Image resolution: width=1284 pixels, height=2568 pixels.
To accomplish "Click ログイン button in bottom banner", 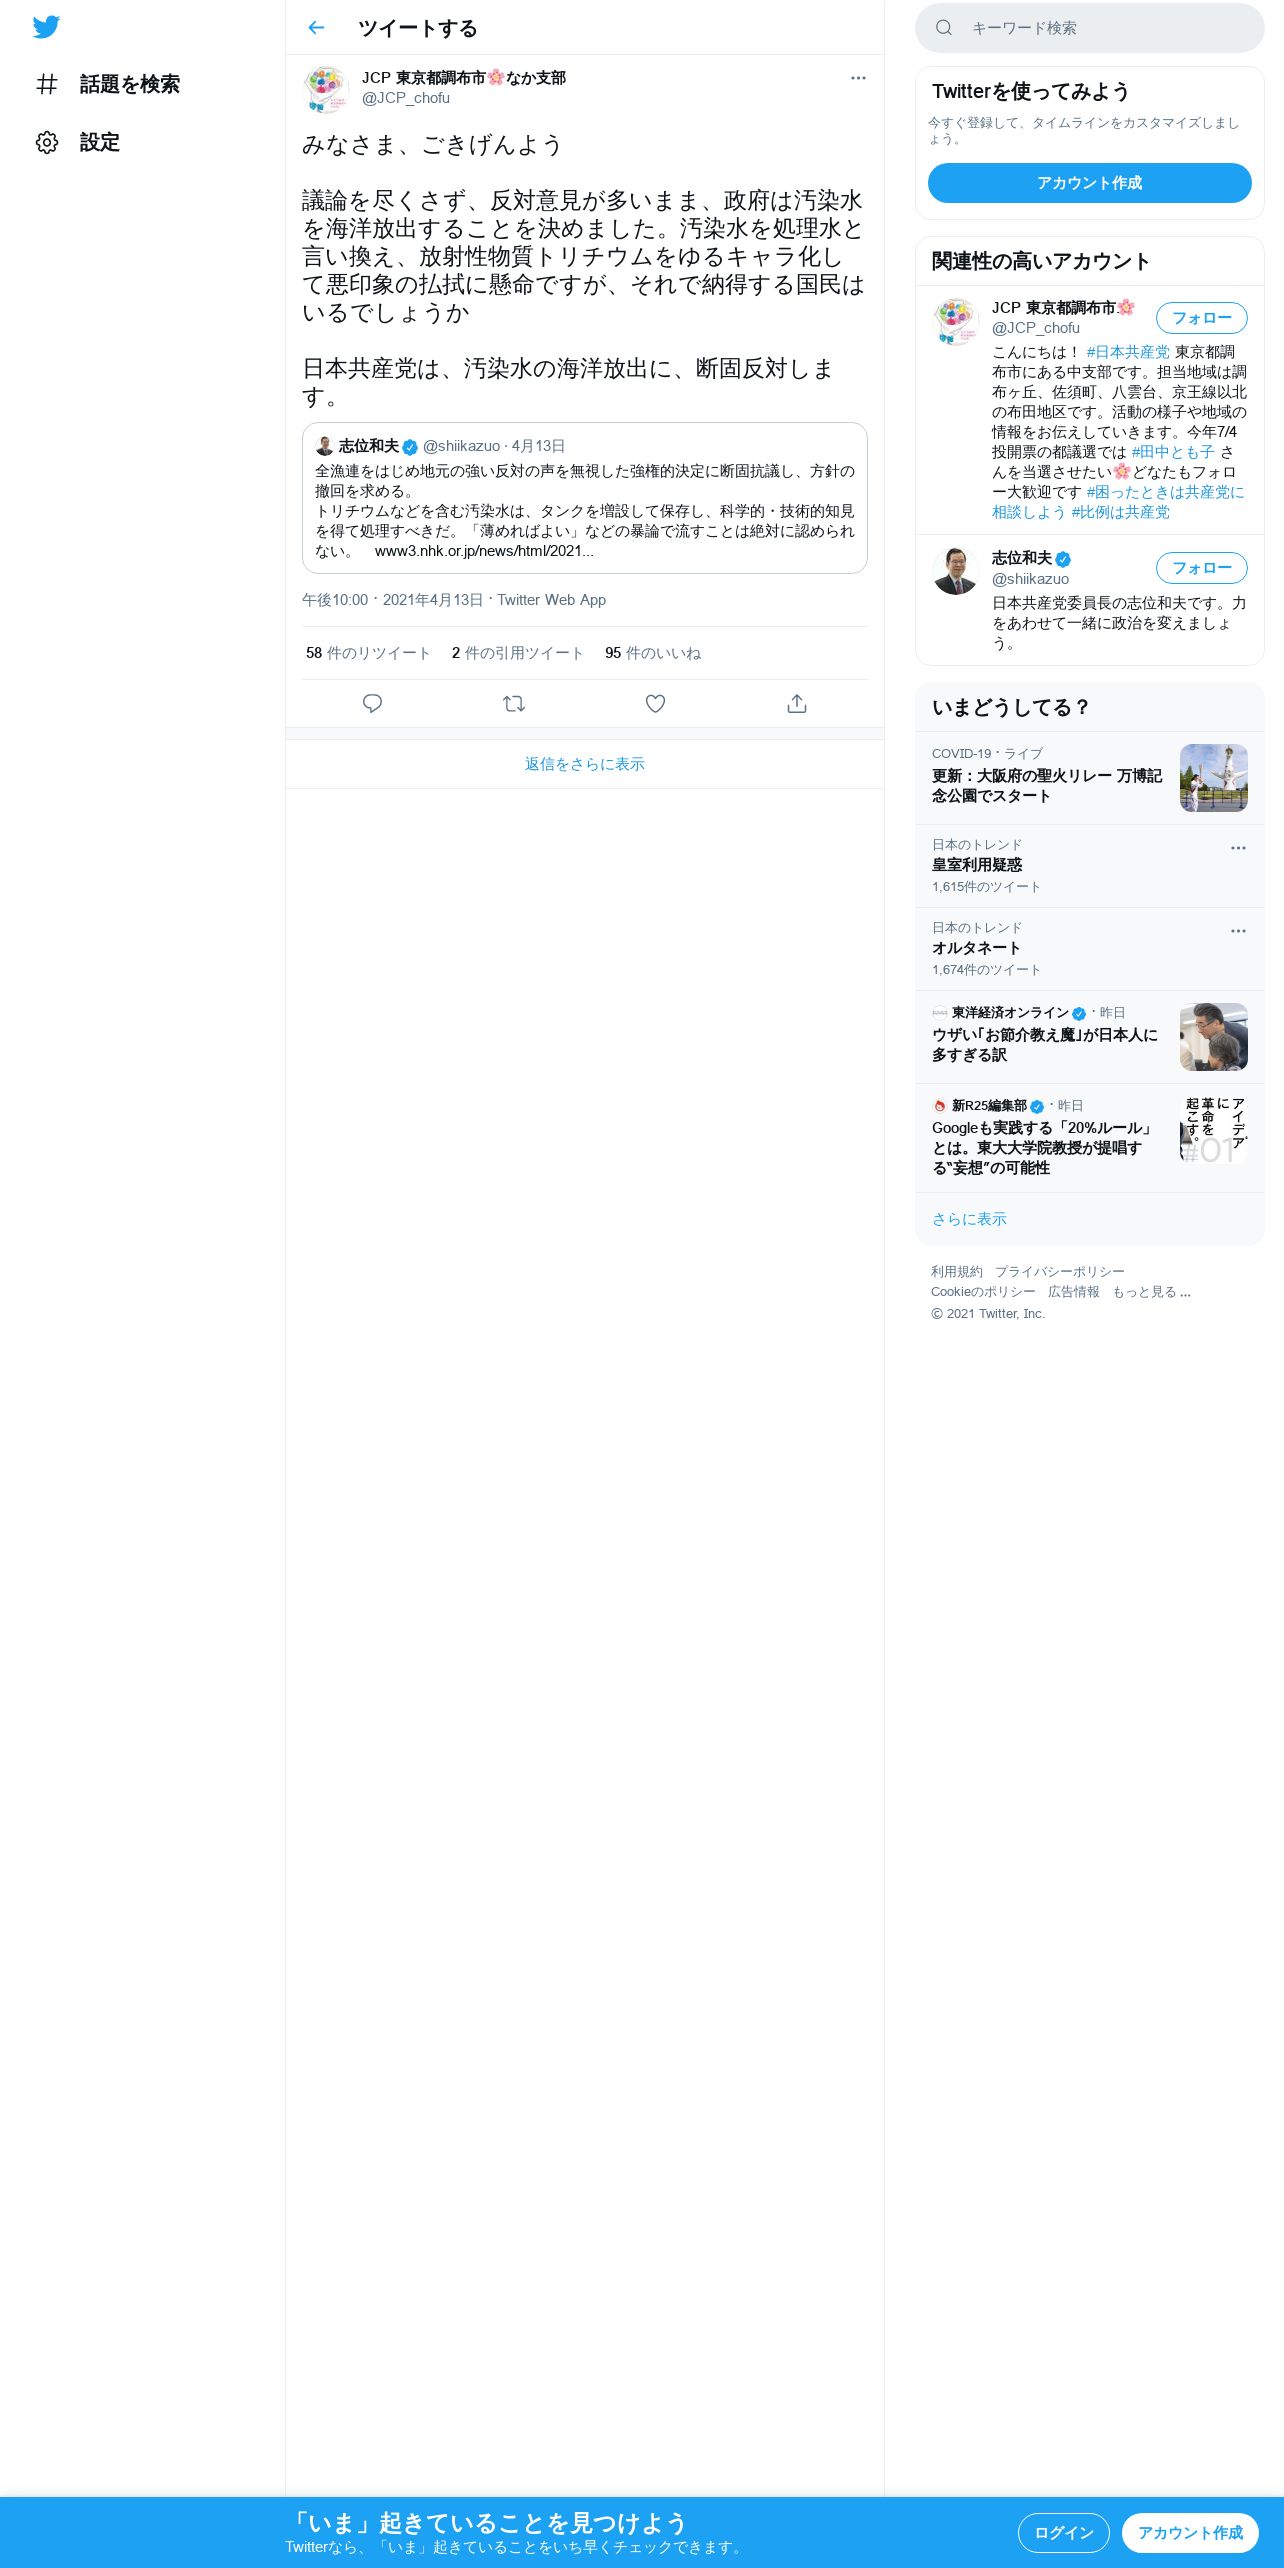I will pos(1064,2533).
